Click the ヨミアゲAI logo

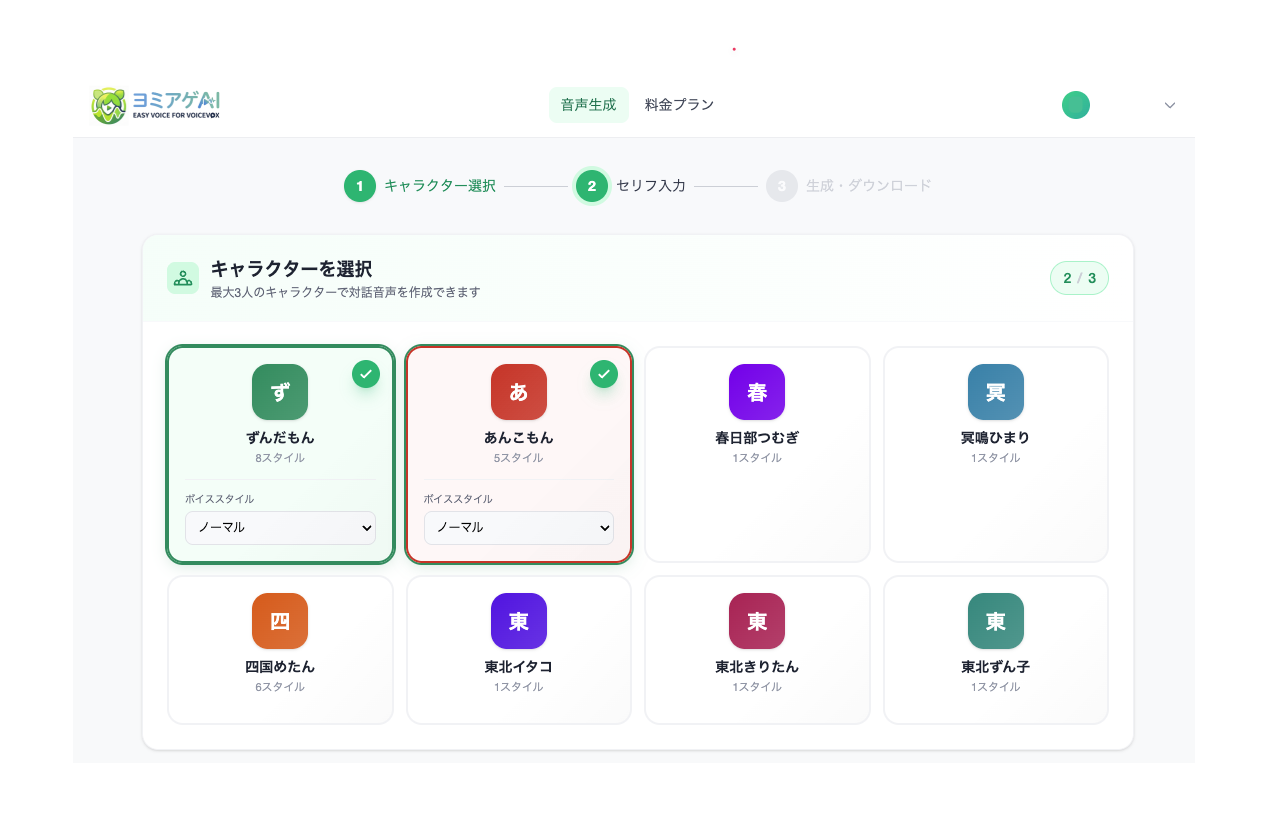(x=155, y=105)
